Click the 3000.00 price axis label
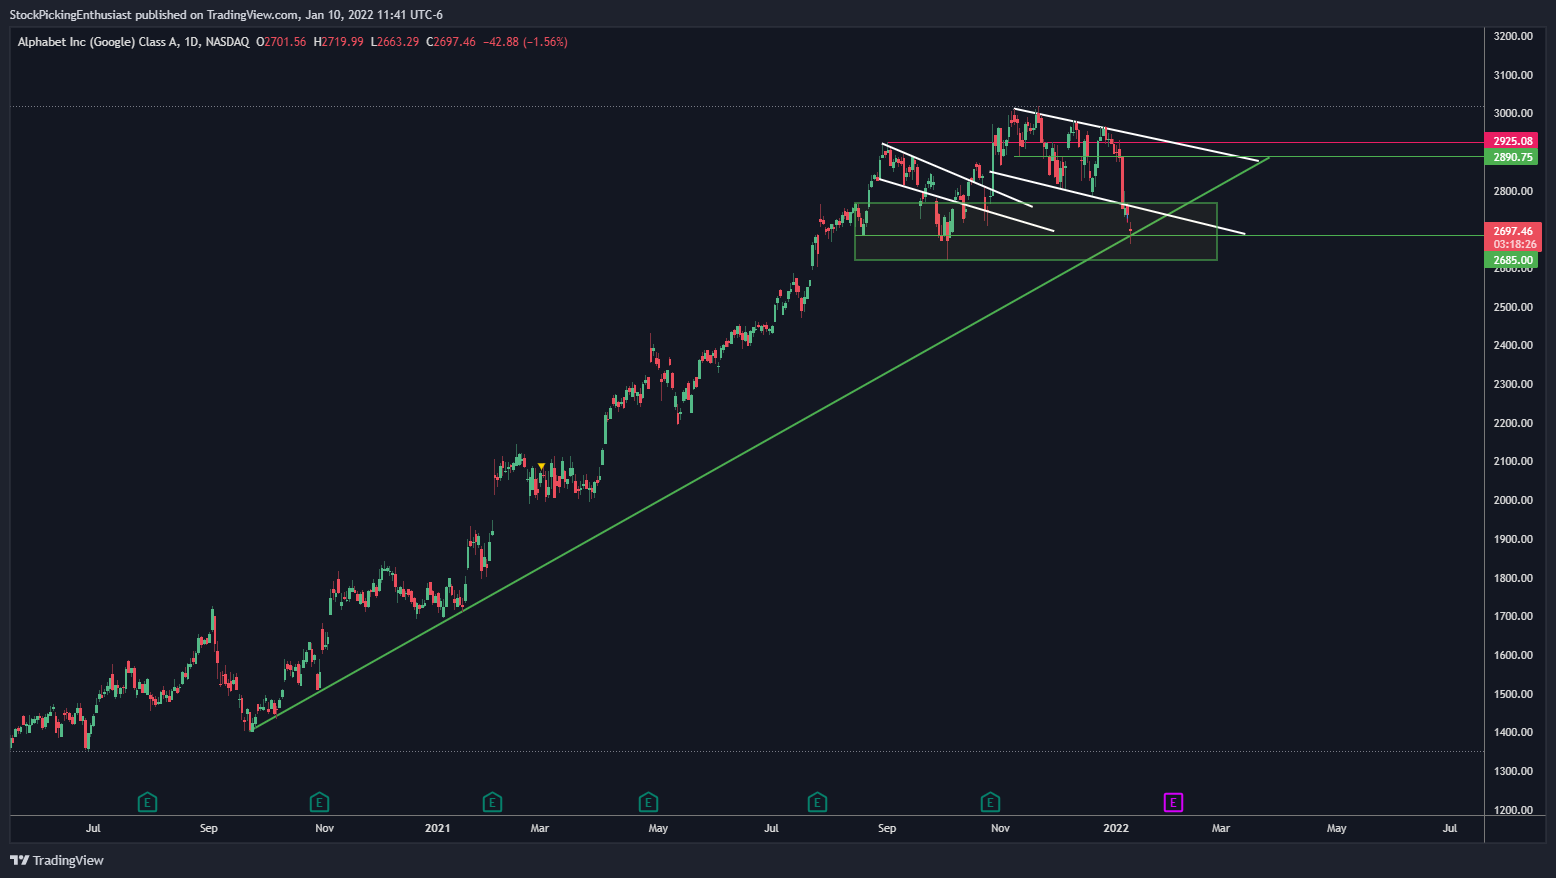The image size is (1556, 878). click(1513, 113)
